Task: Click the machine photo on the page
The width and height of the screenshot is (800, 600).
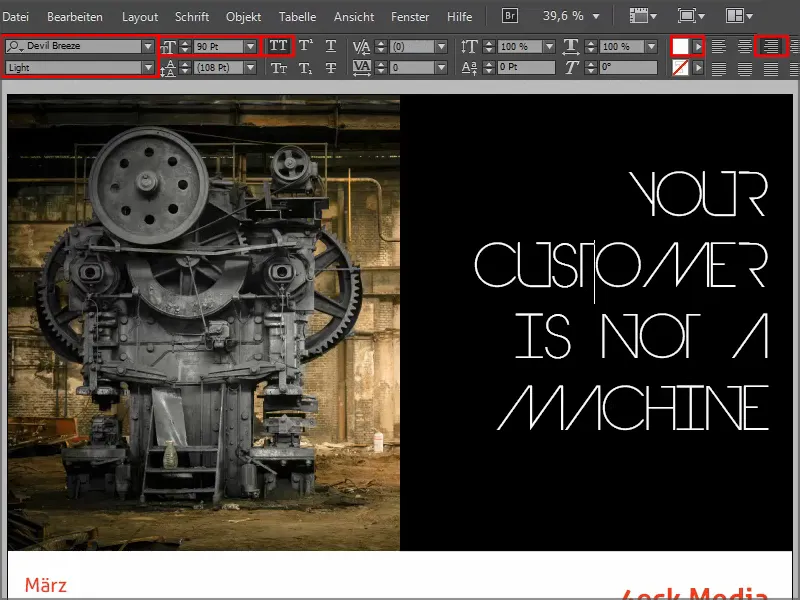Action: 204,322
